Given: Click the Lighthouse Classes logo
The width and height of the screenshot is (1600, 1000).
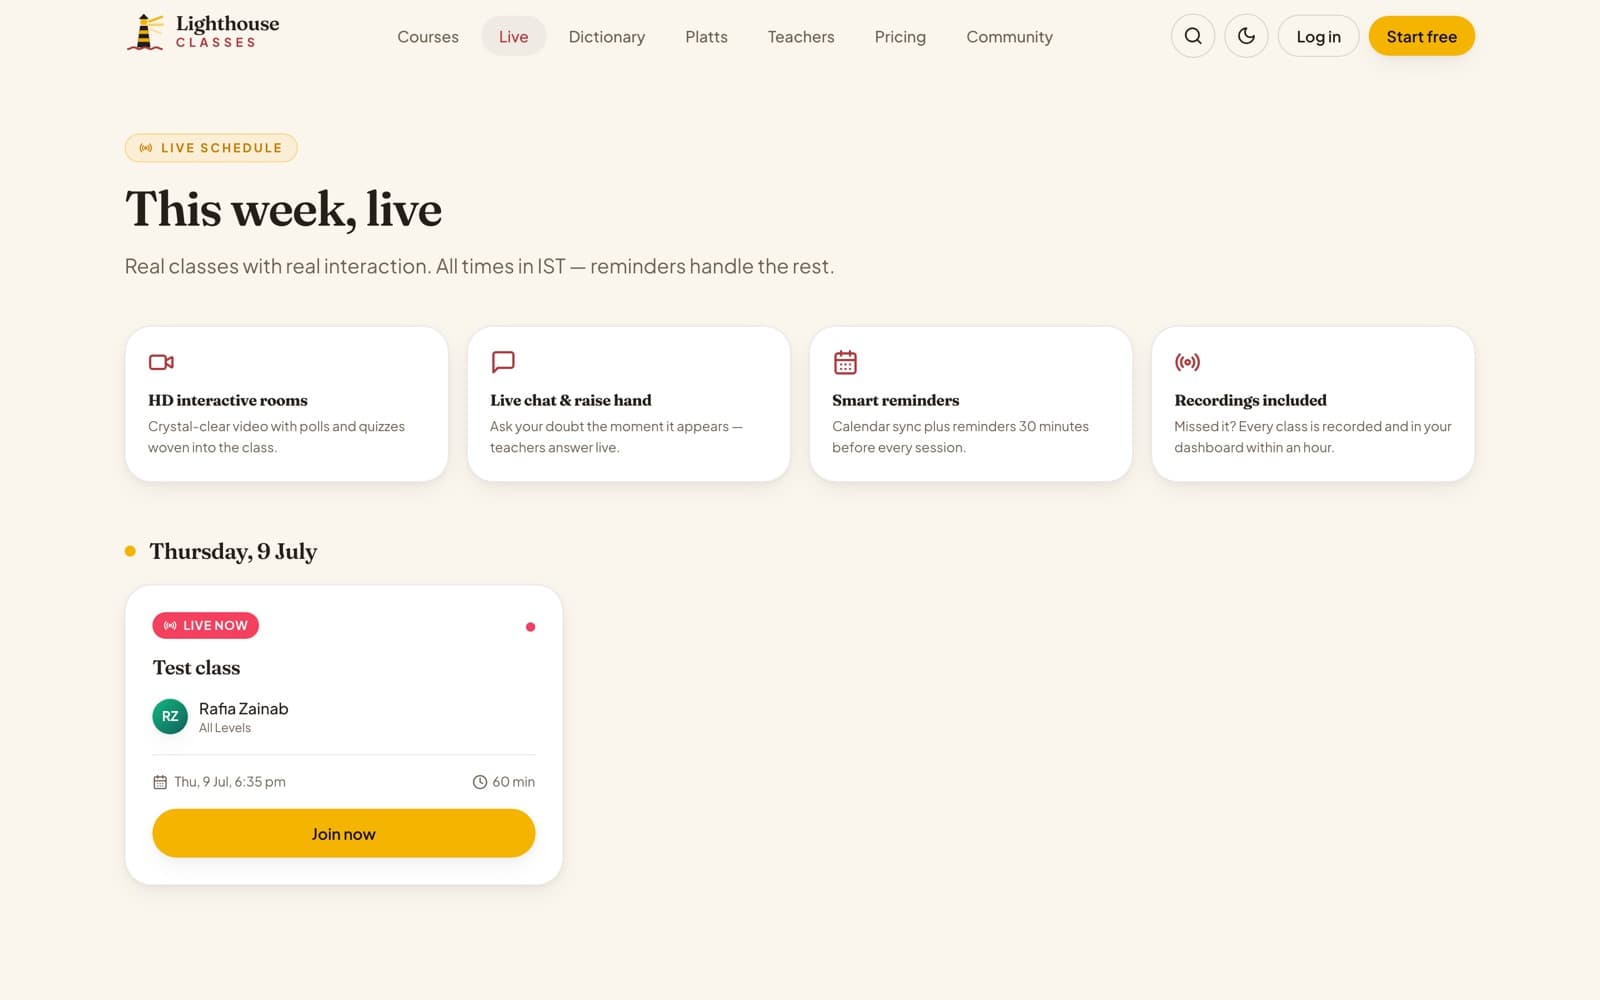Looking at the screenshot, I should (203, 33).
